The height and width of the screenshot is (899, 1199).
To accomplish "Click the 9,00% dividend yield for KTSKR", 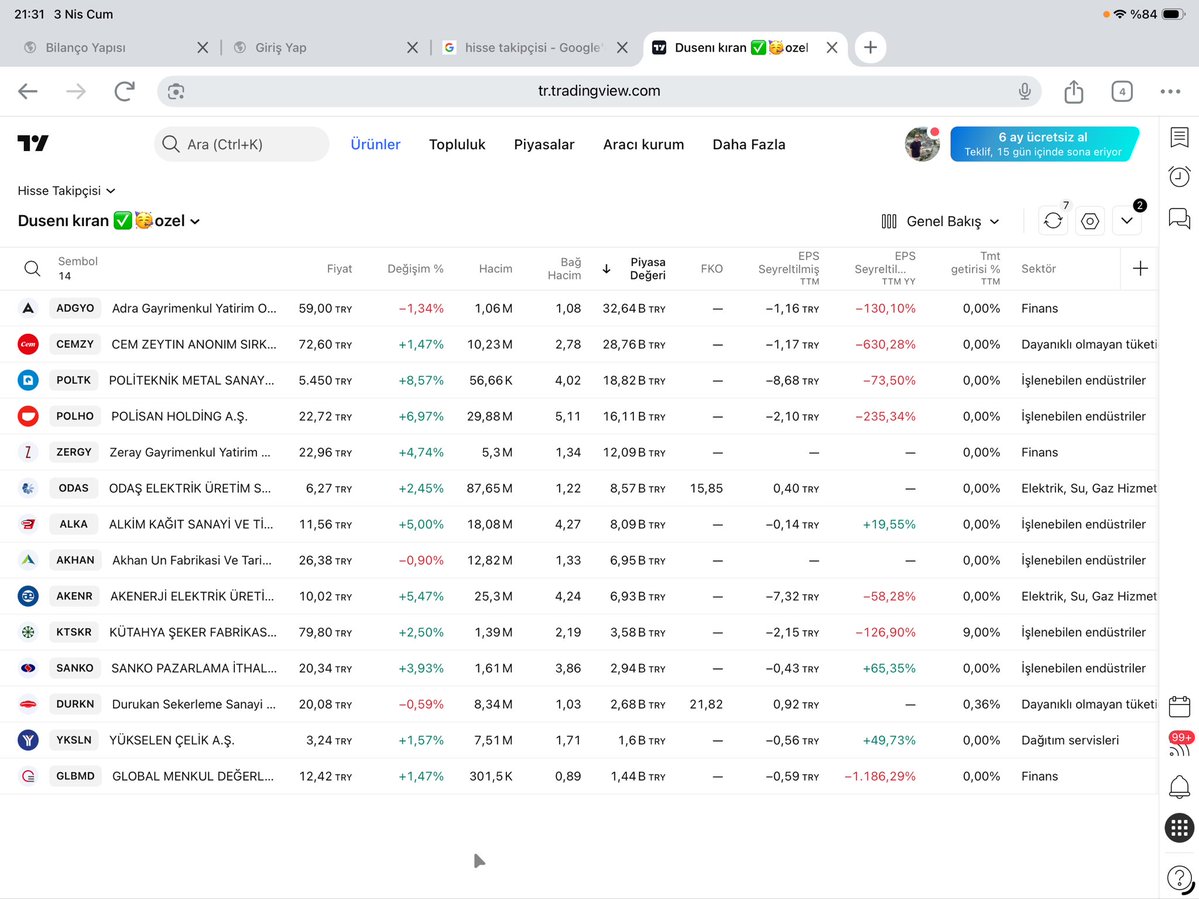I will [981, 632].
